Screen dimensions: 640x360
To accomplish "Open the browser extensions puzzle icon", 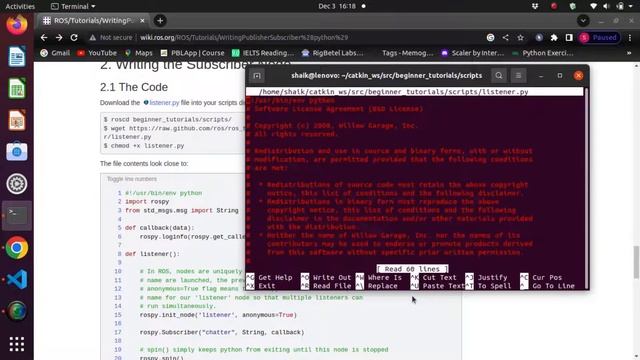I will click(x=554, y=38).
